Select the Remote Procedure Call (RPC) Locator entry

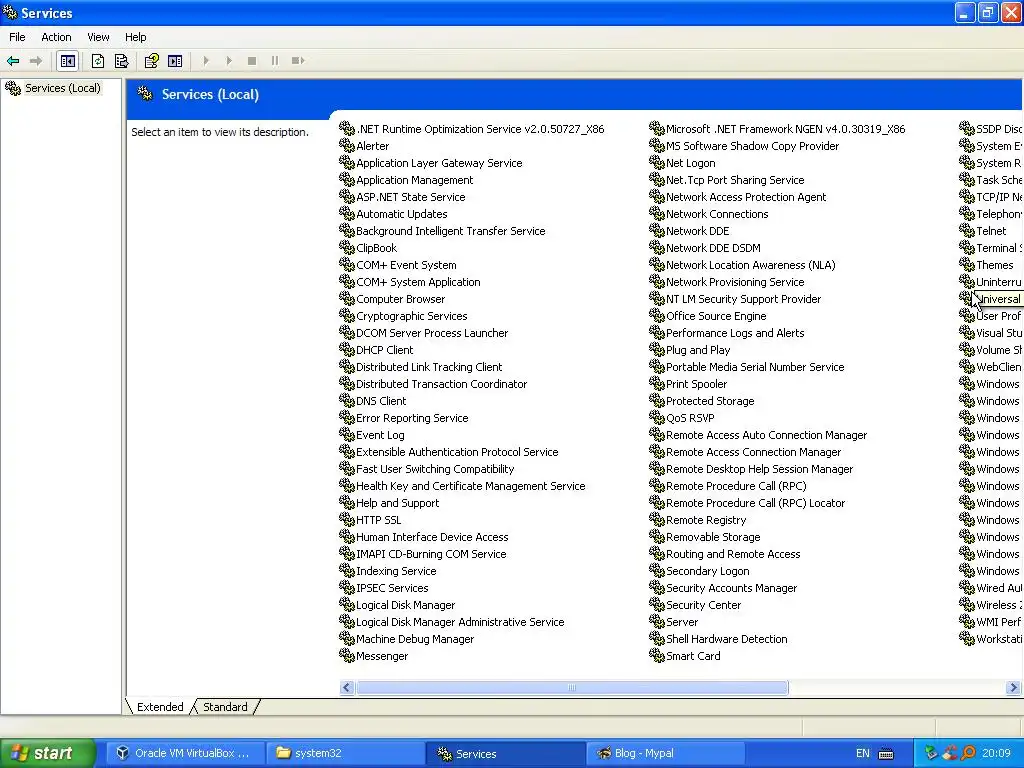[x=755, y=503]
